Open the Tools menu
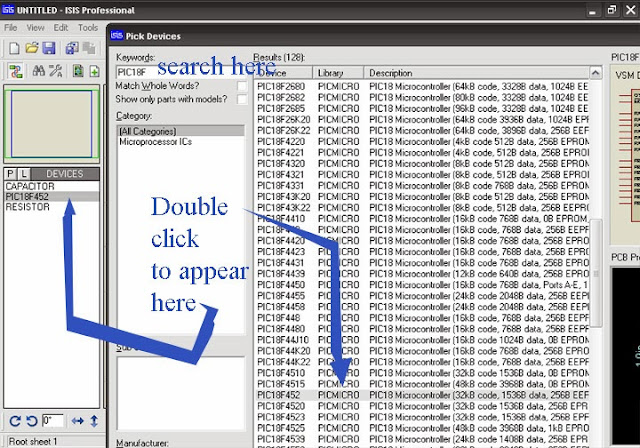Viewport: 640px width, 448px height. (88, 27)
